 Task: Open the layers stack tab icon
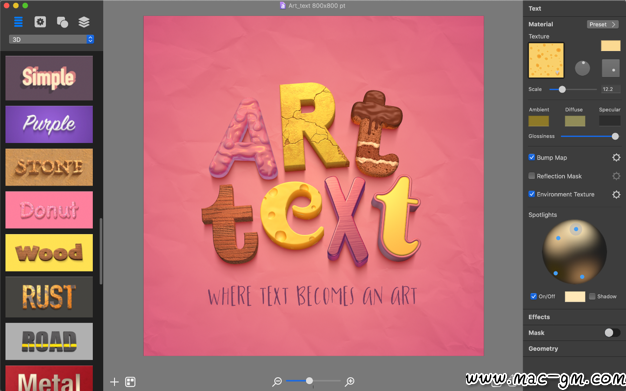click(x=84, y=22)
